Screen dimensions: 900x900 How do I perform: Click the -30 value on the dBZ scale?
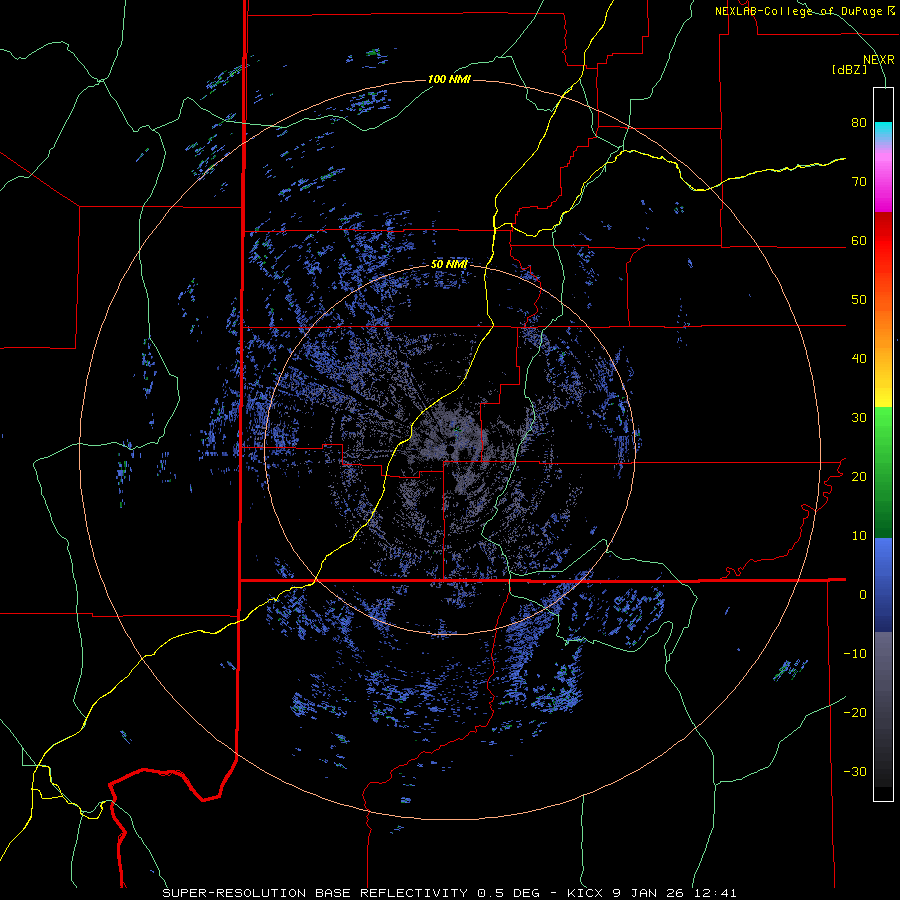coord(855,772)
